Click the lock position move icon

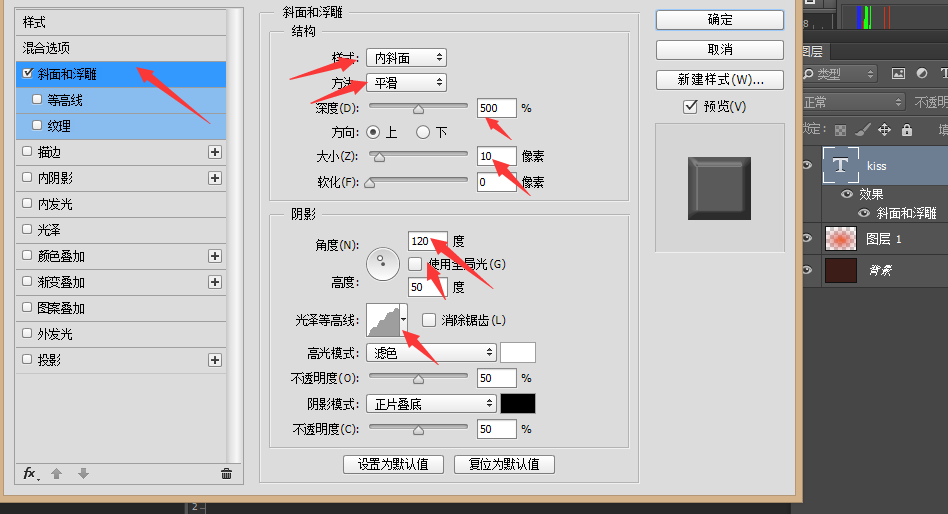coord(884,129)
